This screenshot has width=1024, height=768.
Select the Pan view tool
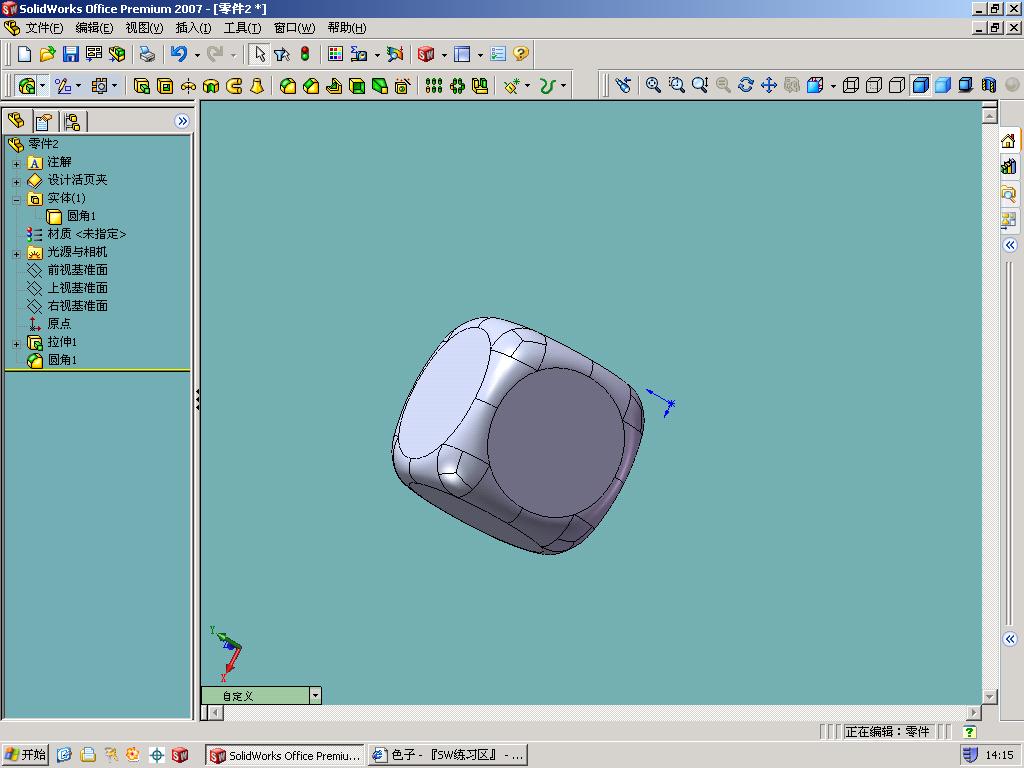click(x=769, y=86)
